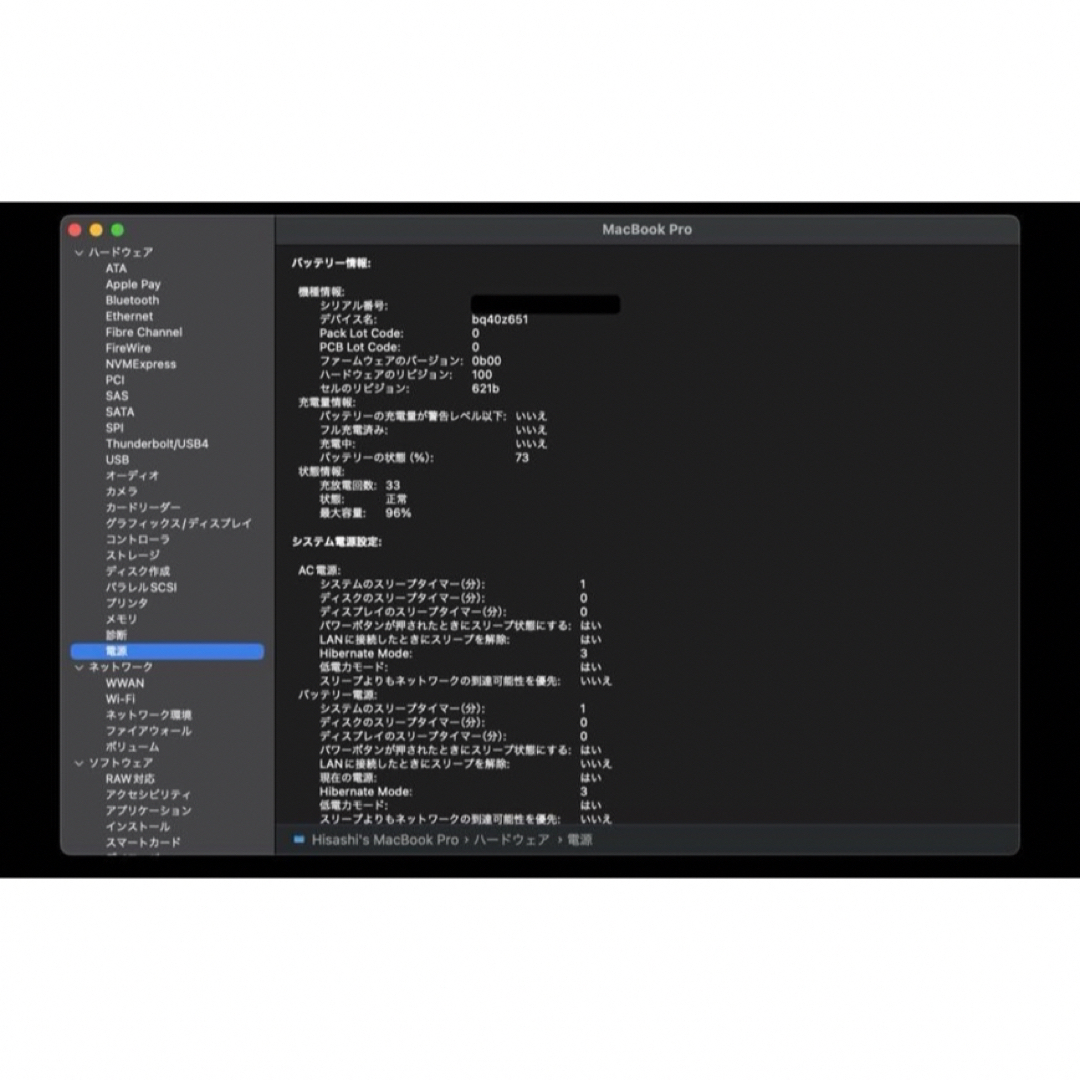The height and width of the screenshot is (1080, 1080).
Task: Click the システム電源設定 heading
Action: tap(337, 542)
